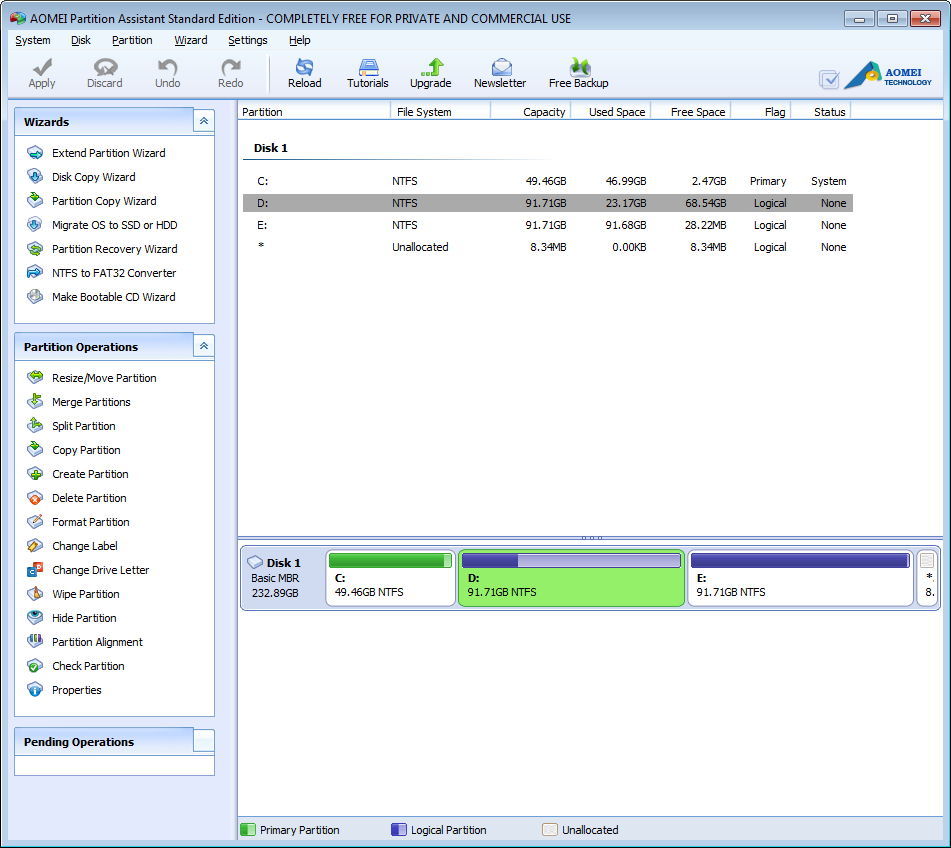The image size is (951, 848).
Task: Select Copy Partition operation
Action: pyautogui.click(x=86, y=450)
